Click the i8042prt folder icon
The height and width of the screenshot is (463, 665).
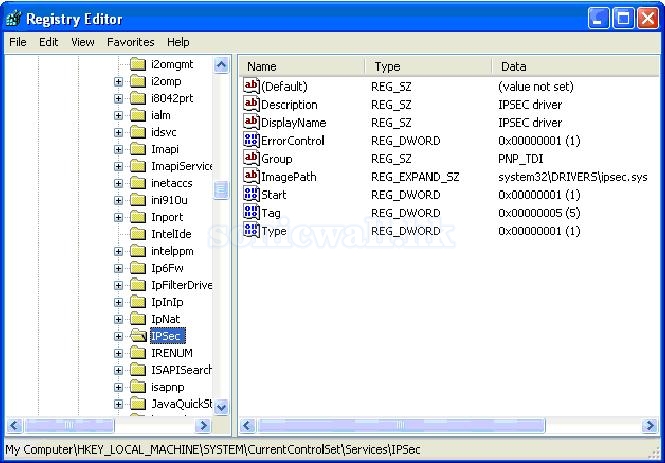point(138,98)
